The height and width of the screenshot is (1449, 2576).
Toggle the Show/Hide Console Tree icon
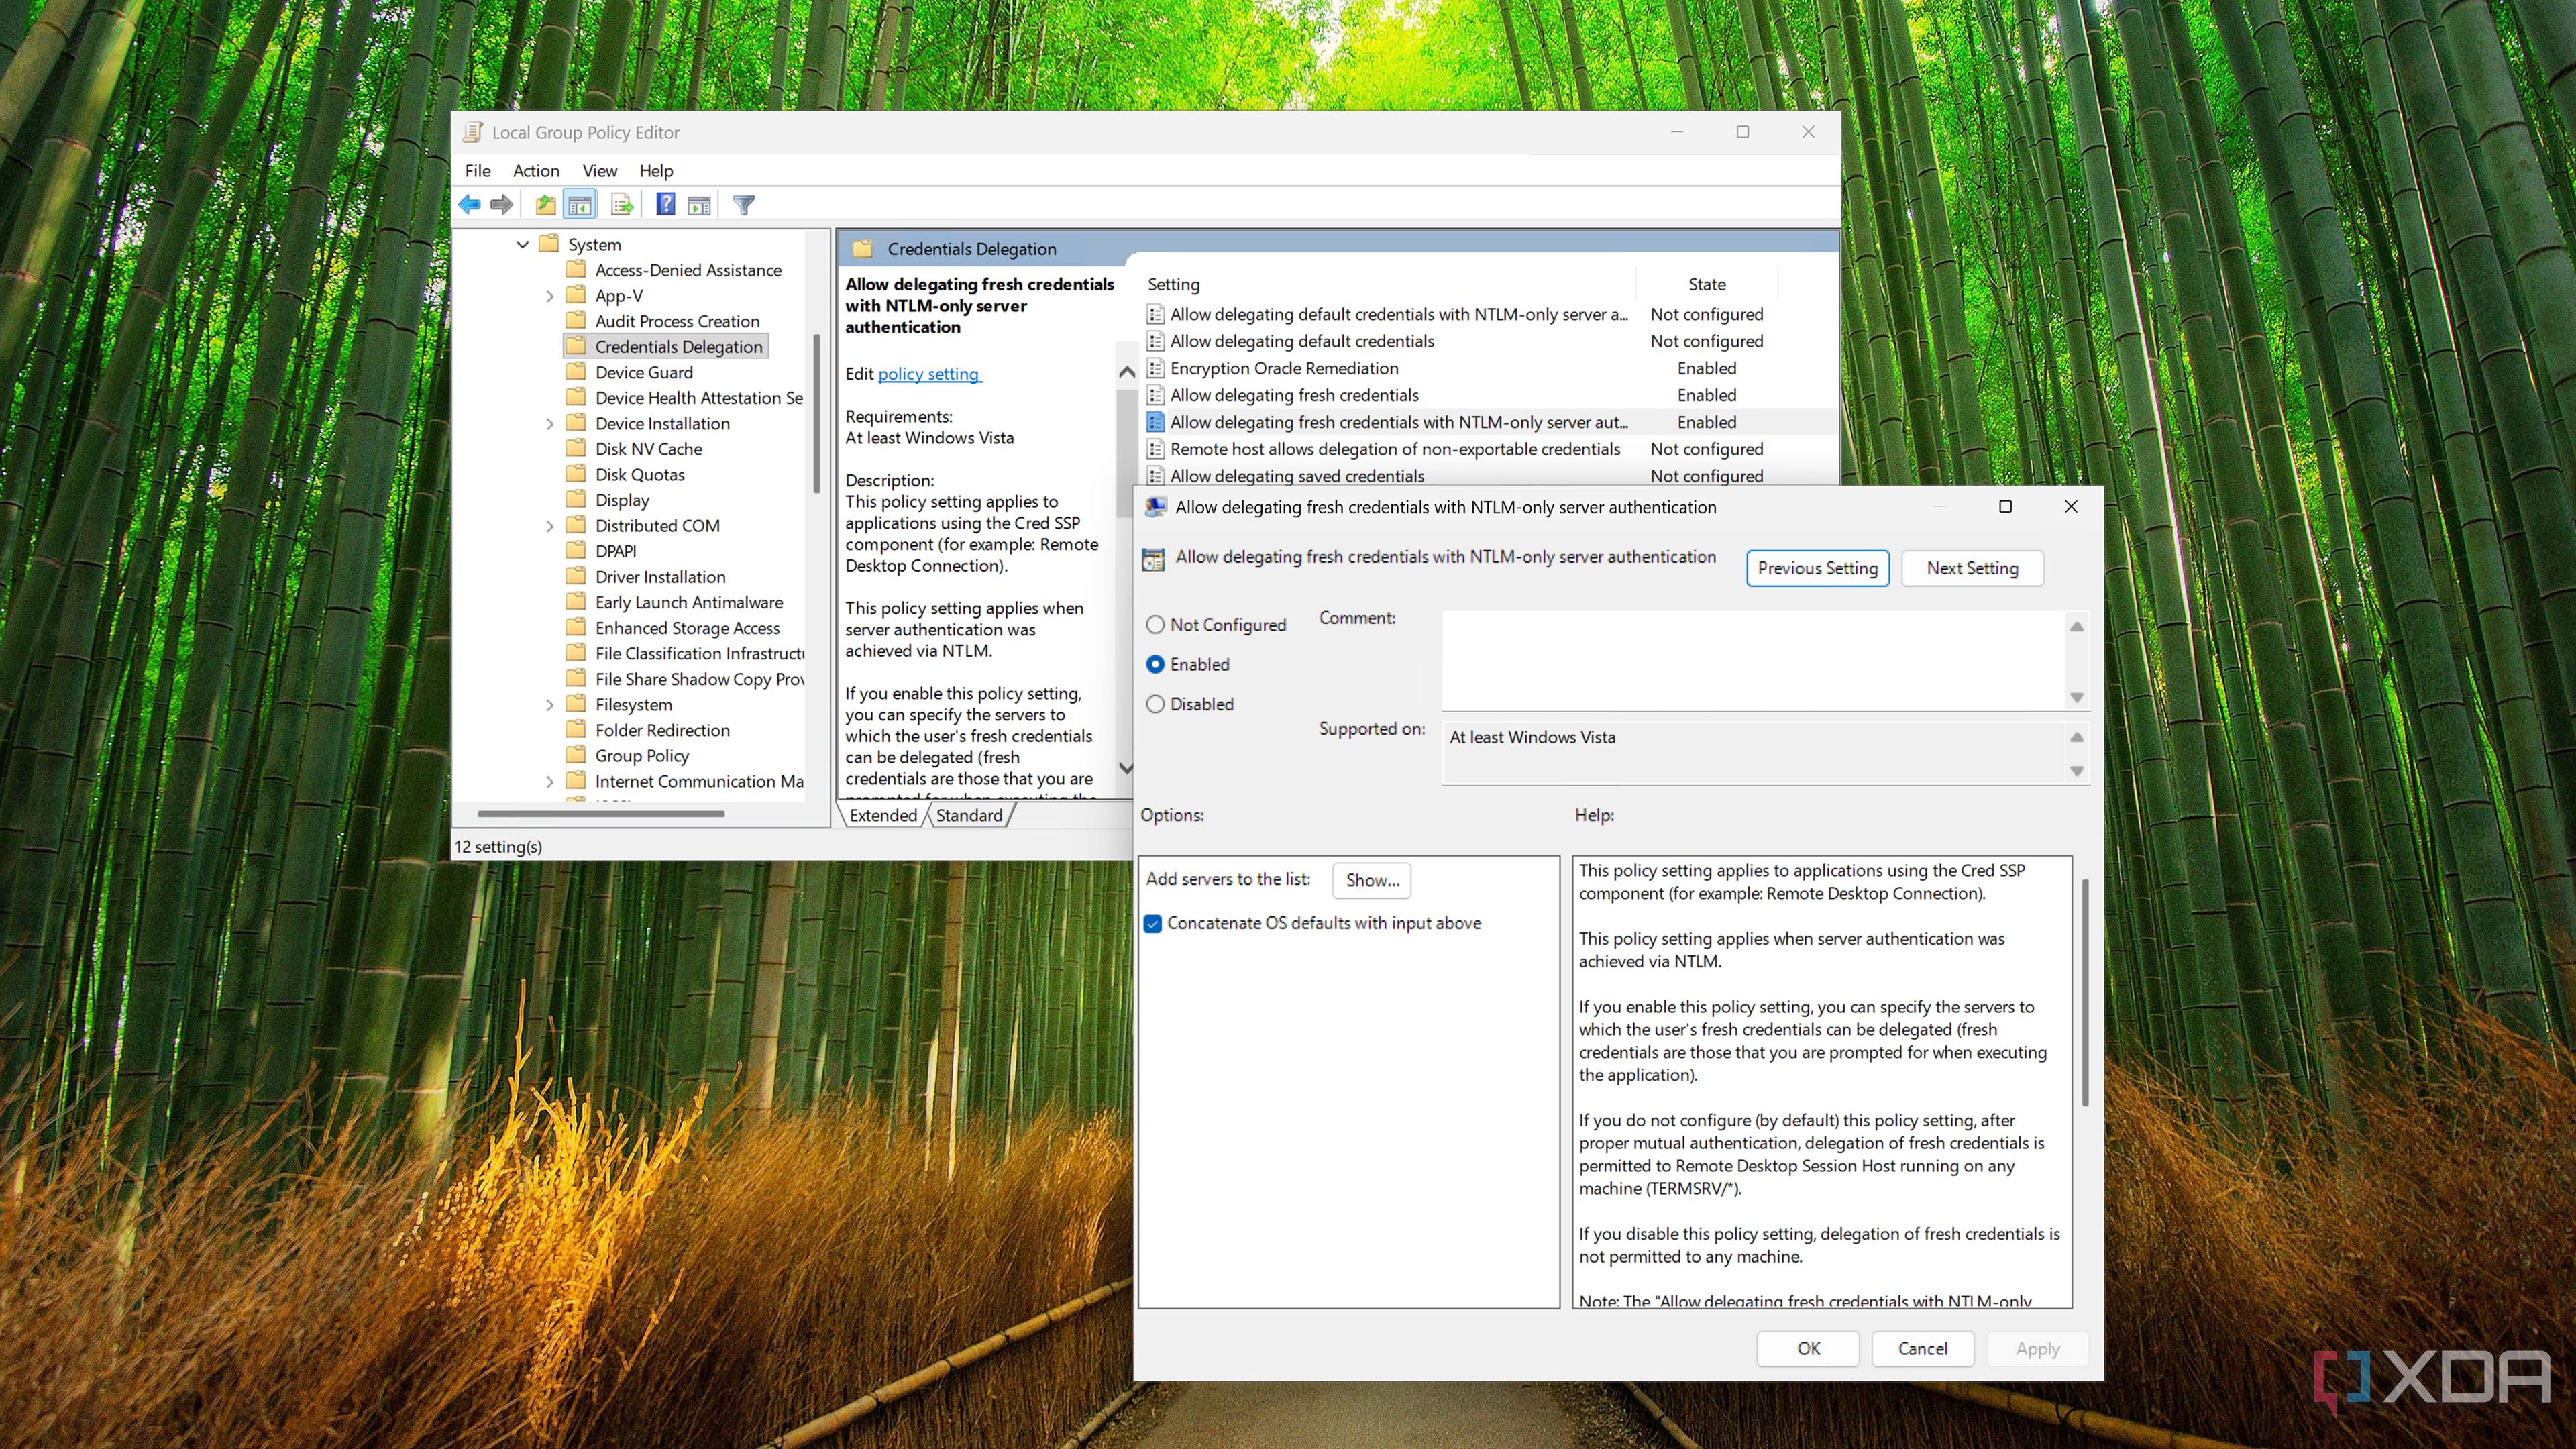pyautogui.click(x=580, y=205)
